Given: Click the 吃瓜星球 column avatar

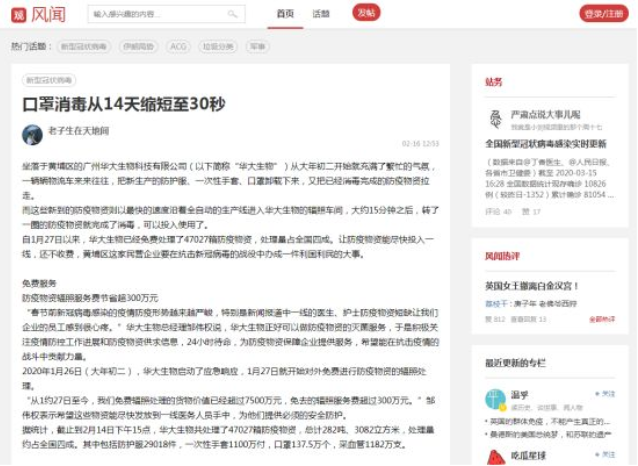Looking at the screenshot, I should pyautogui.click(x=494, y=455).
